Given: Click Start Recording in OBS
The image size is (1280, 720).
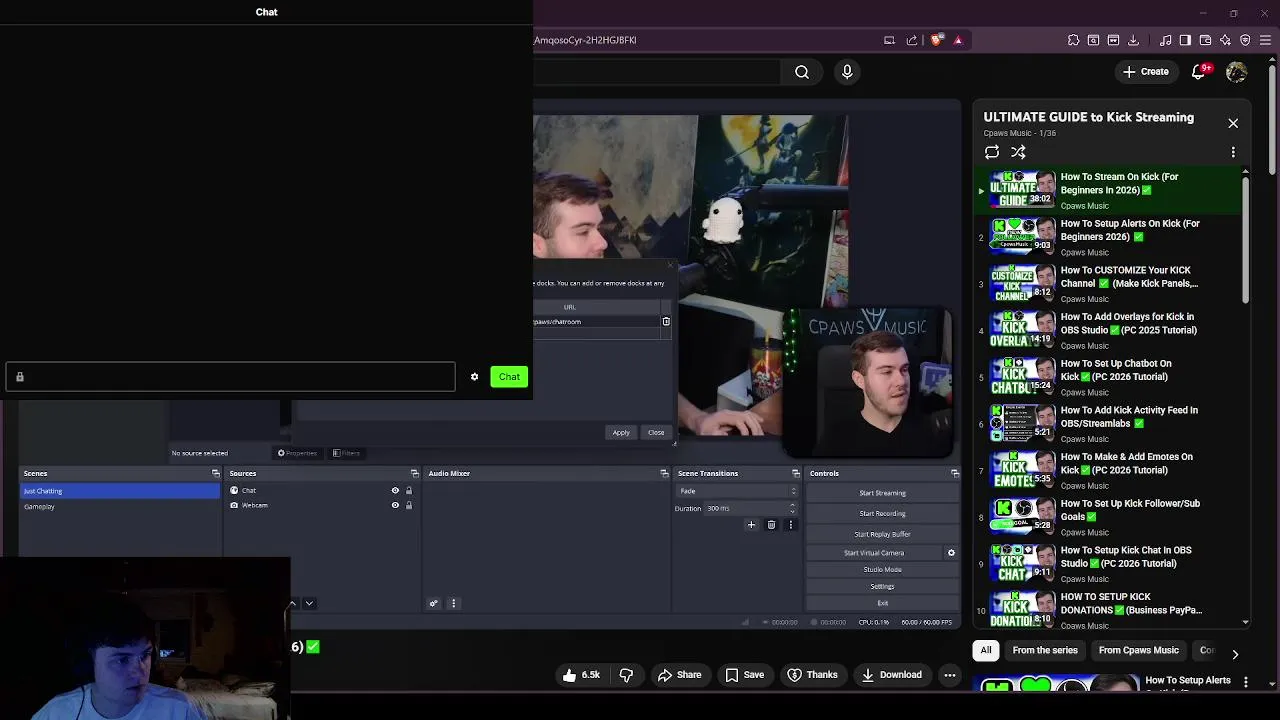Looking at the screenshot, I should click(882, 513).
